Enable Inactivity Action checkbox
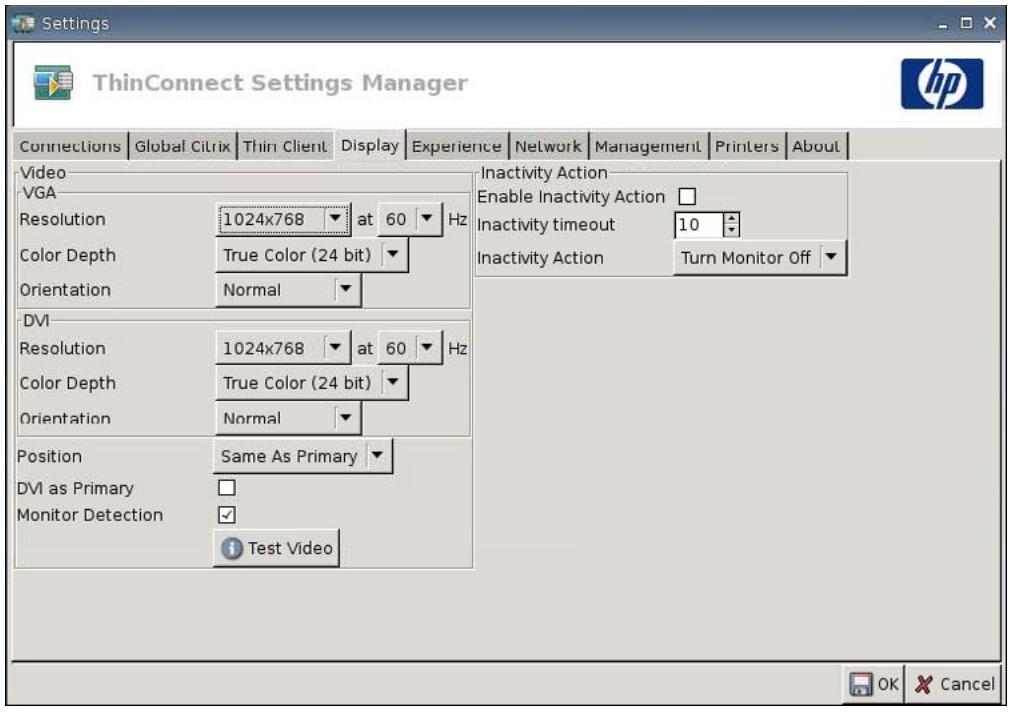Image resolution: width=1012 pixels, height=712 pixels. 687,196
